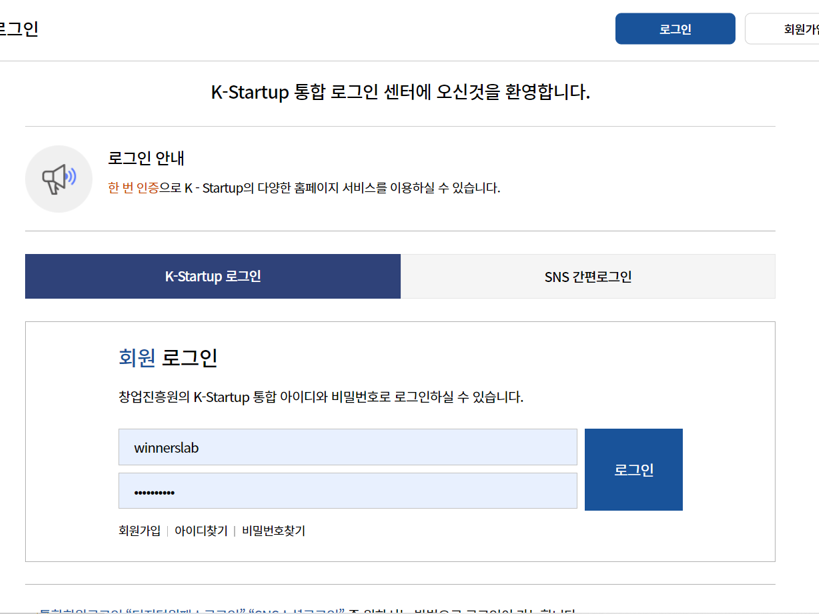Focus the masked password input field
819x614 pixels.
tap(348, 491)
